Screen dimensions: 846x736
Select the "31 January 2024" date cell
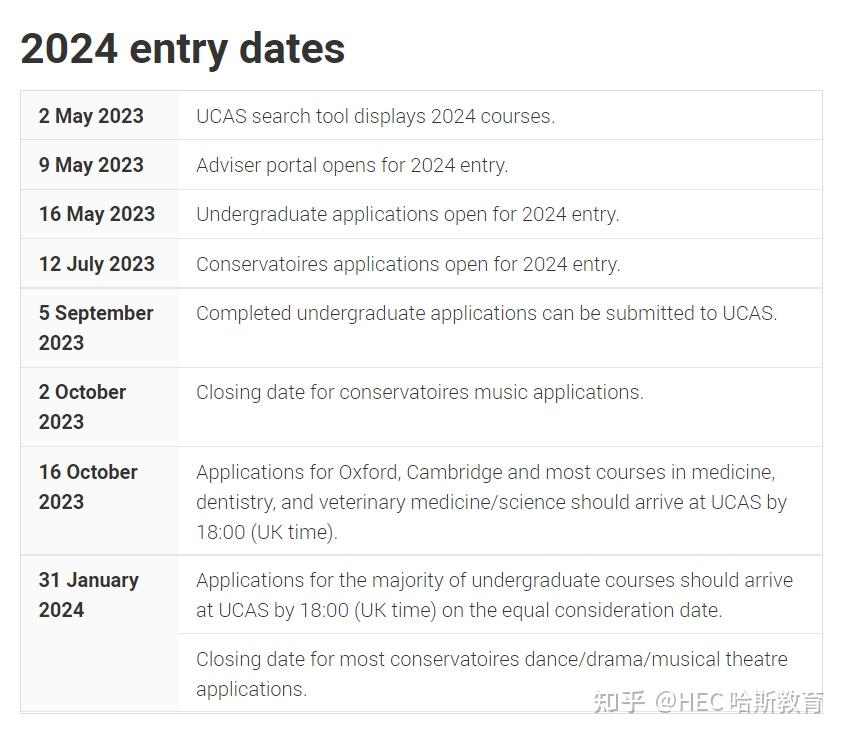pyautogui.click(x=88, y=594)
